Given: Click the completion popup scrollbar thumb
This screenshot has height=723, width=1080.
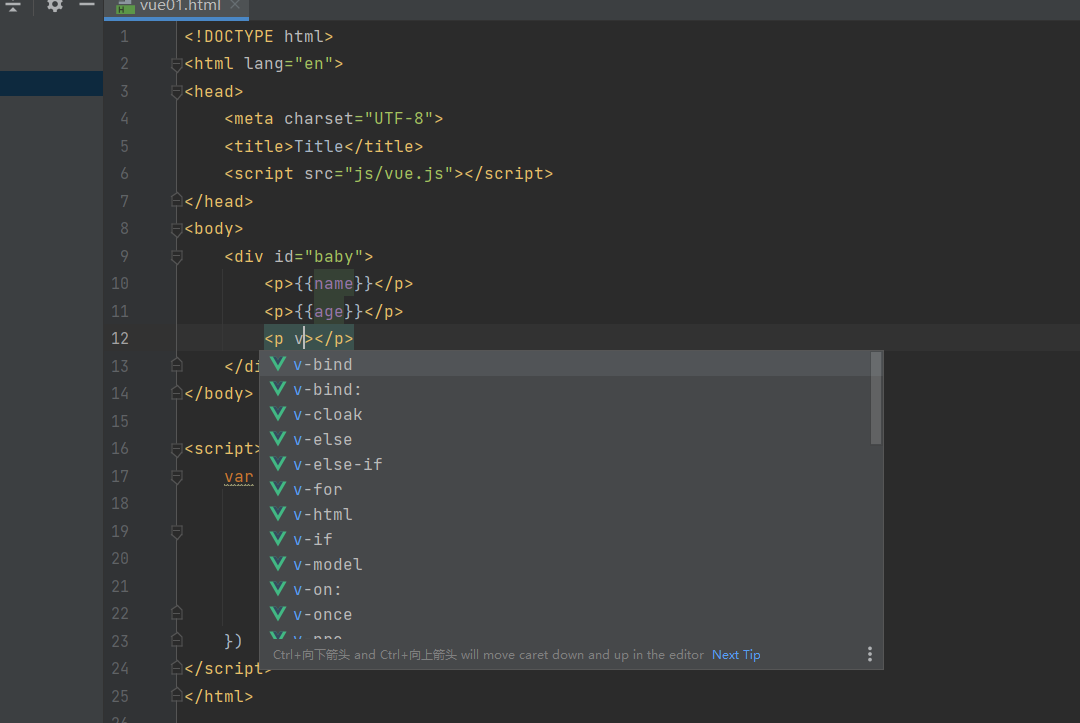Looking at the screenshot, I should [876, 399].
